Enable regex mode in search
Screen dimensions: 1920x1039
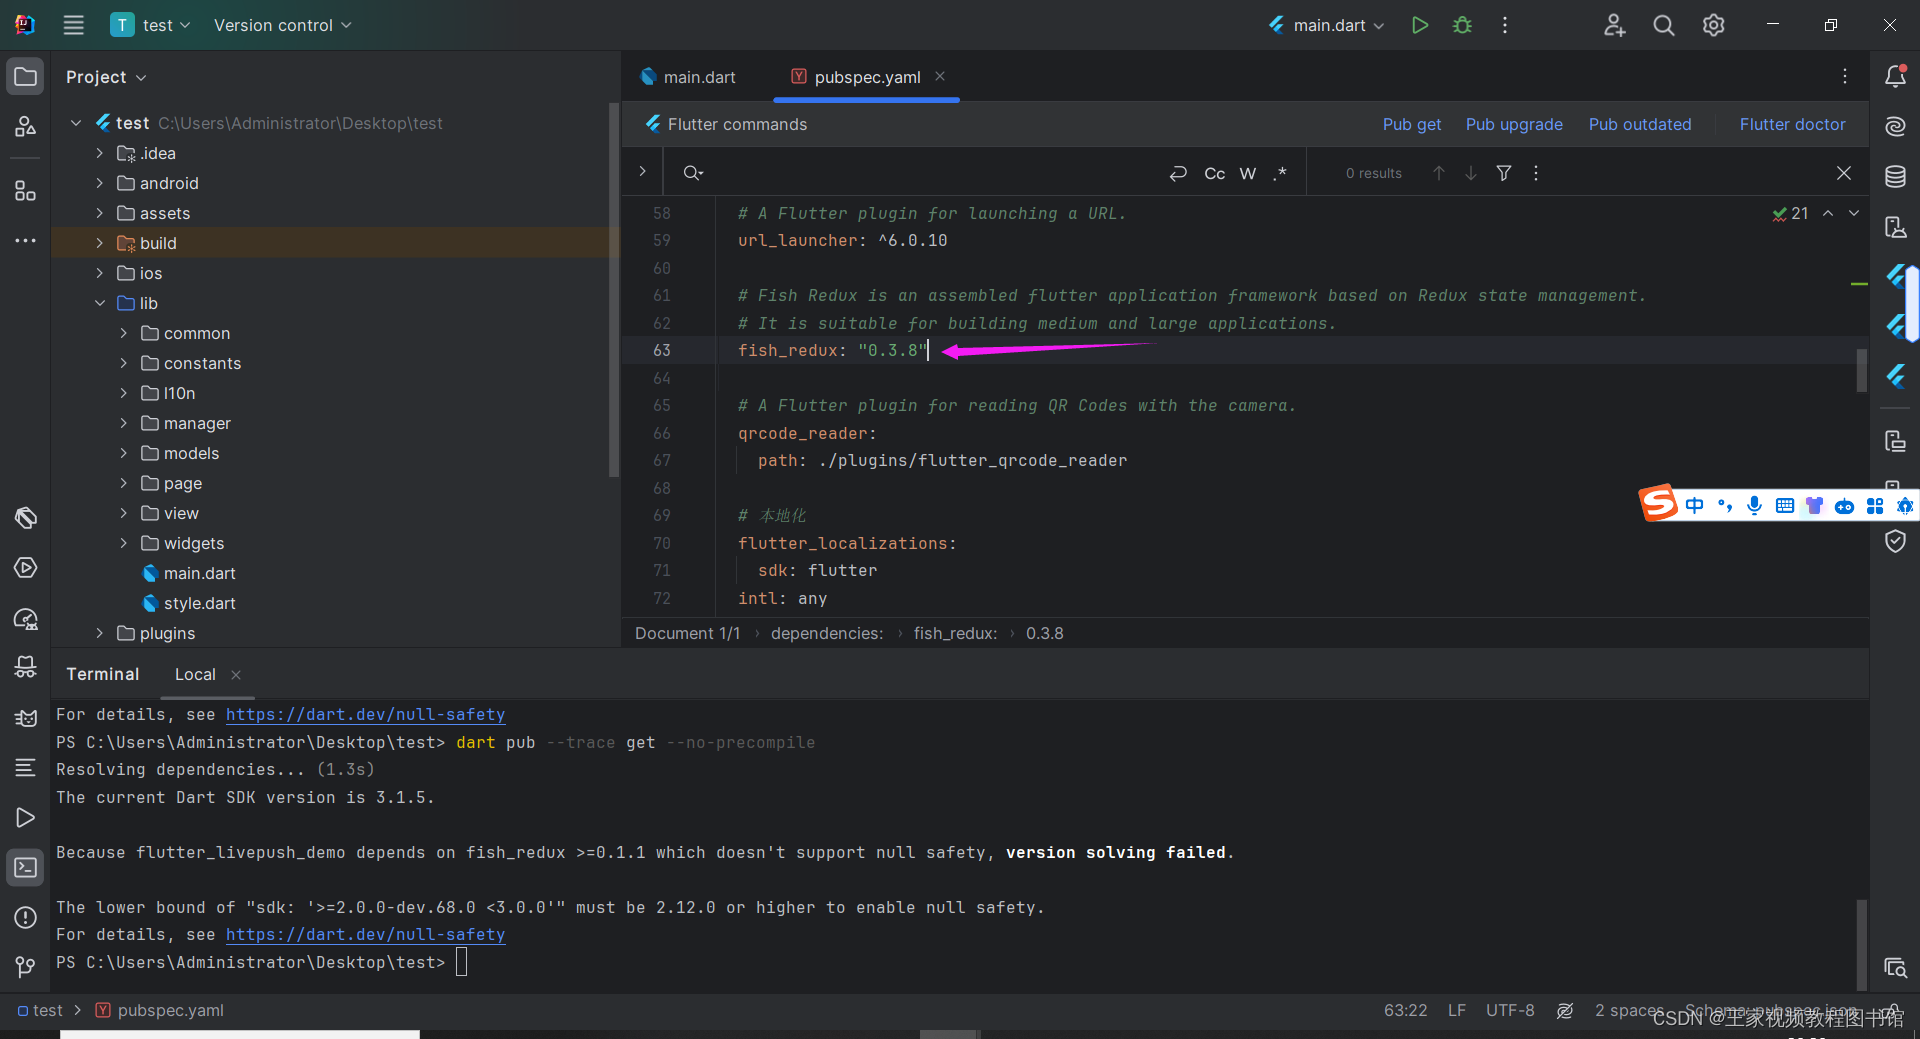tap(1280, 172)
